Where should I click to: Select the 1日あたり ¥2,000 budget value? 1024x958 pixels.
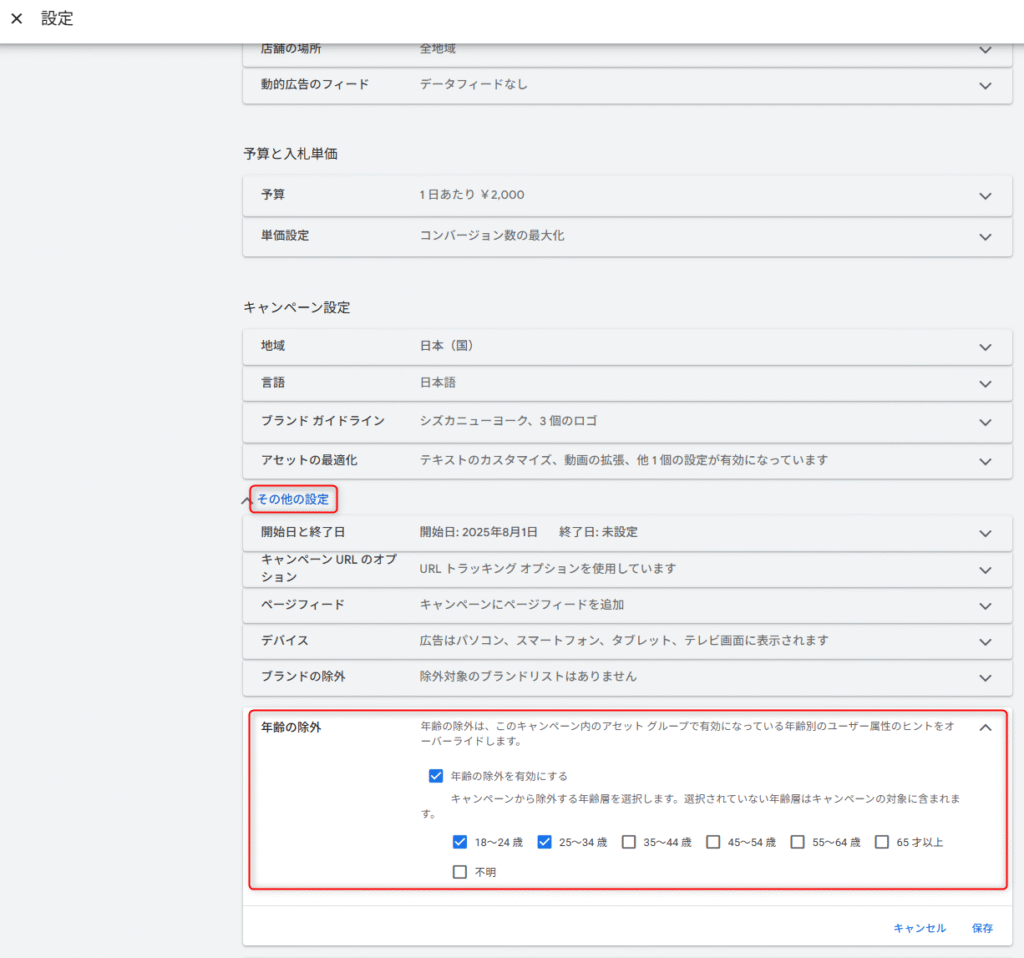coord(472,195)
